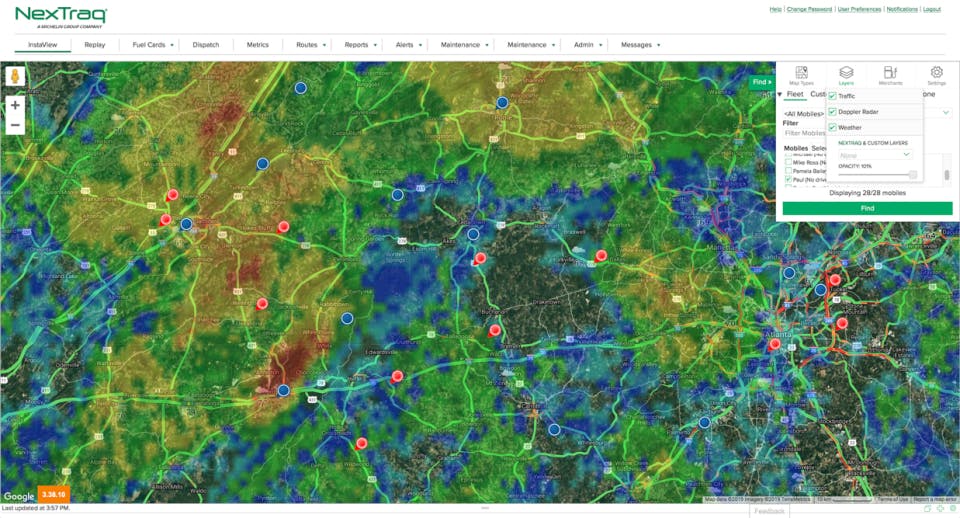
Task: Check the Mike Ross mobile checkbox
Action: point(789,163)
